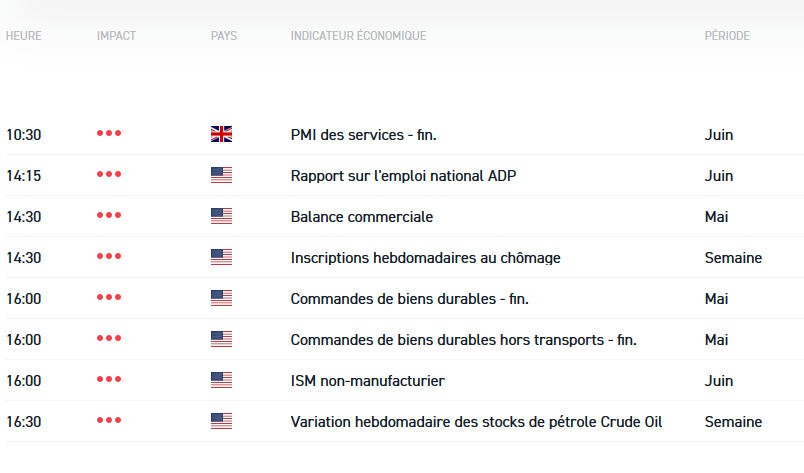The height and width of the screenshot is (473, 804).
Task: Open PMI des services - fin. indicator
Action: tap(363, 135)
